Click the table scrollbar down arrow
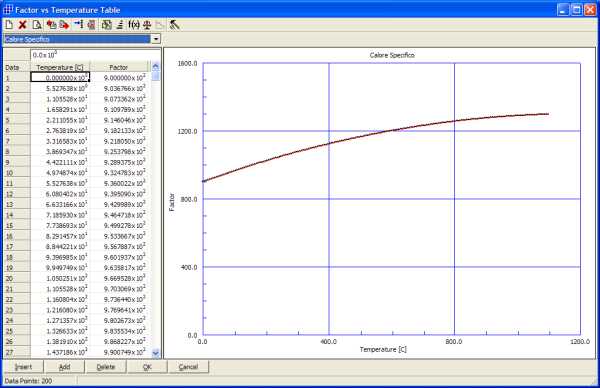This screenshot has width=600, height=388. (x=155, y=353)
